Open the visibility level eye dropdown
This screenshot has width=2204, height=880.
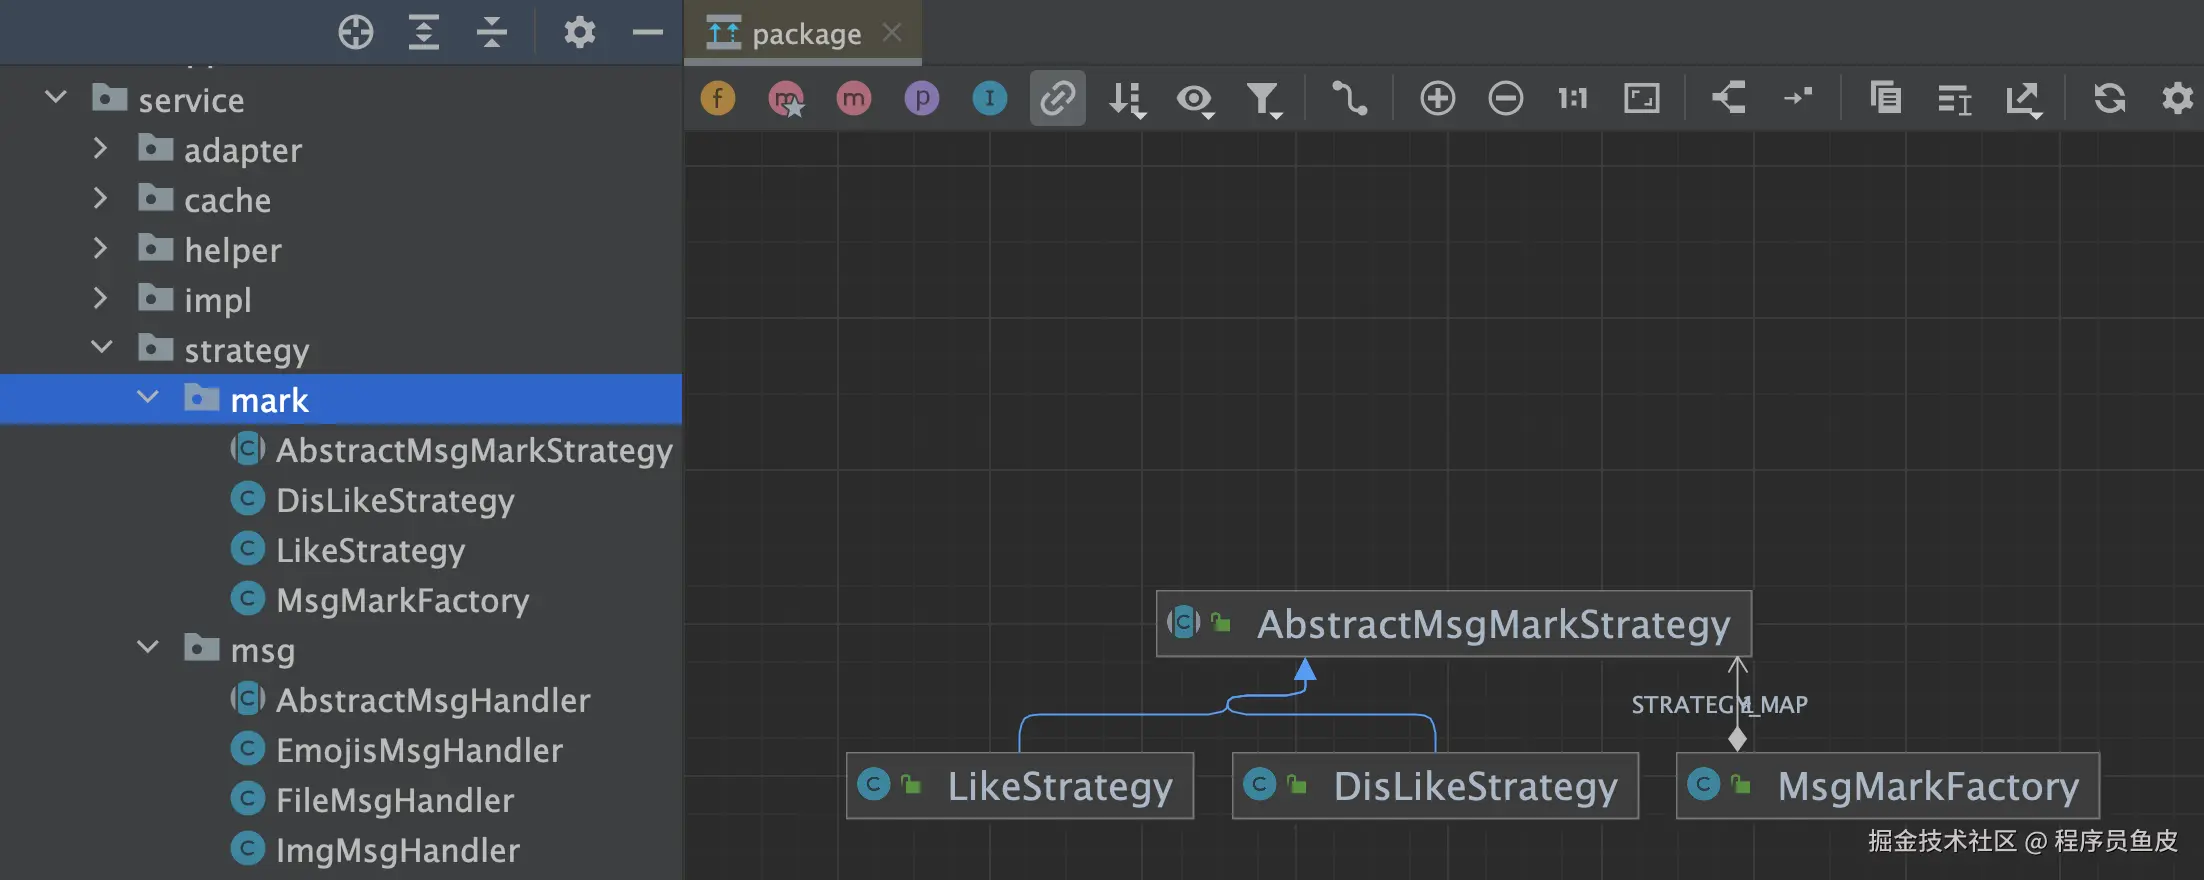click(x=1195, y=99)
